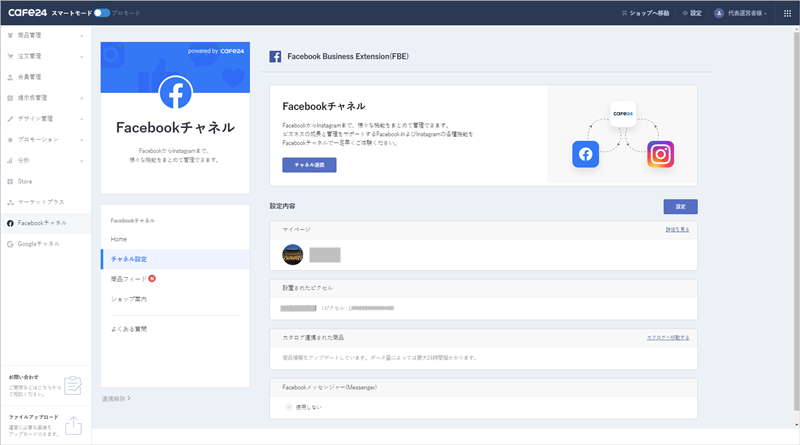The height and width of the screenshot is (445, 800).
Task: Expand the 商品管理 sidebar menu arrow
Action: tap(82, 36)
